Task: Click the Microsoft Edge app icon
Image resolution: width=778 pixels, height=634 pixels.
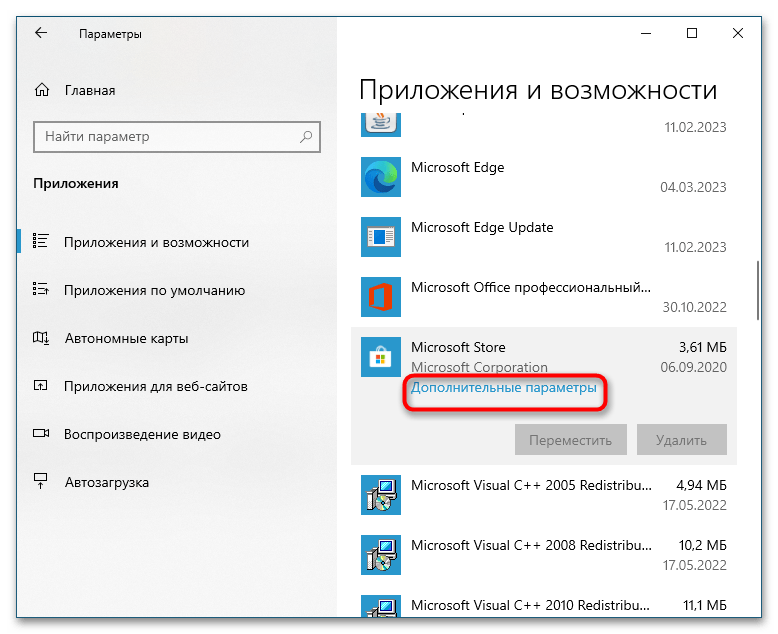Action: coord(381,177)
